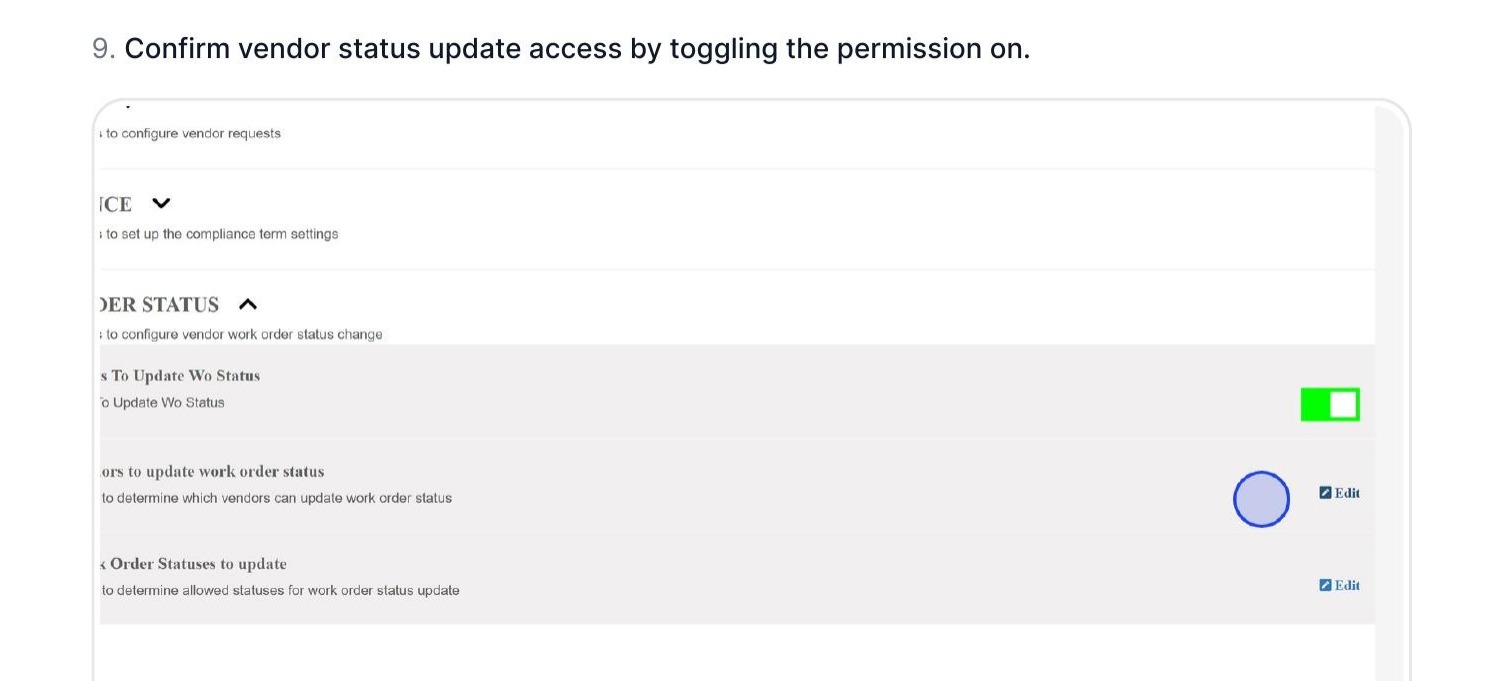
Task: Click 'allowed statuses for work order' description text
Action: (281, 590)
